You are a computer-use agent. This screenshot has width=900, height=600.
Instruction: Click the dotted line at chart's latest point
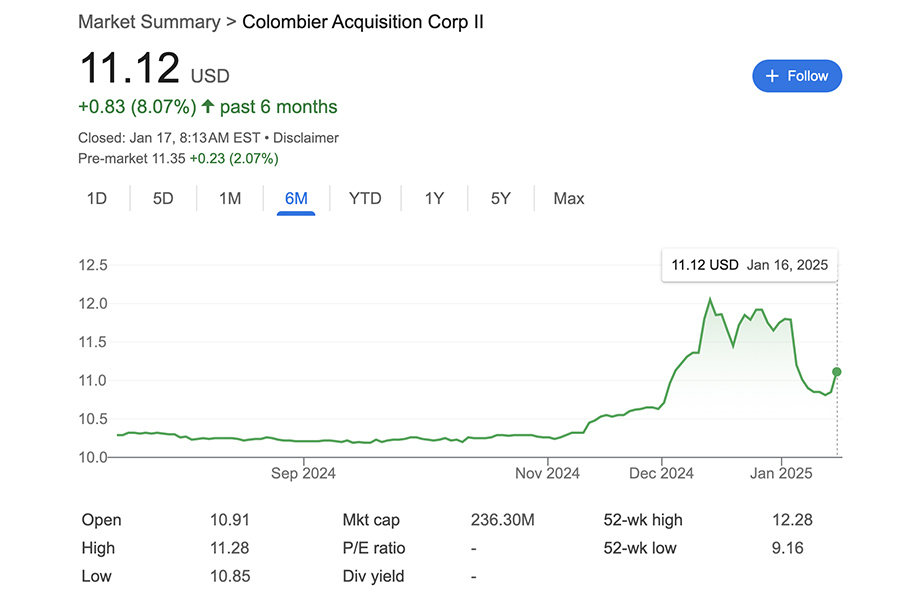pyautogui.click(x=836, y=420)
